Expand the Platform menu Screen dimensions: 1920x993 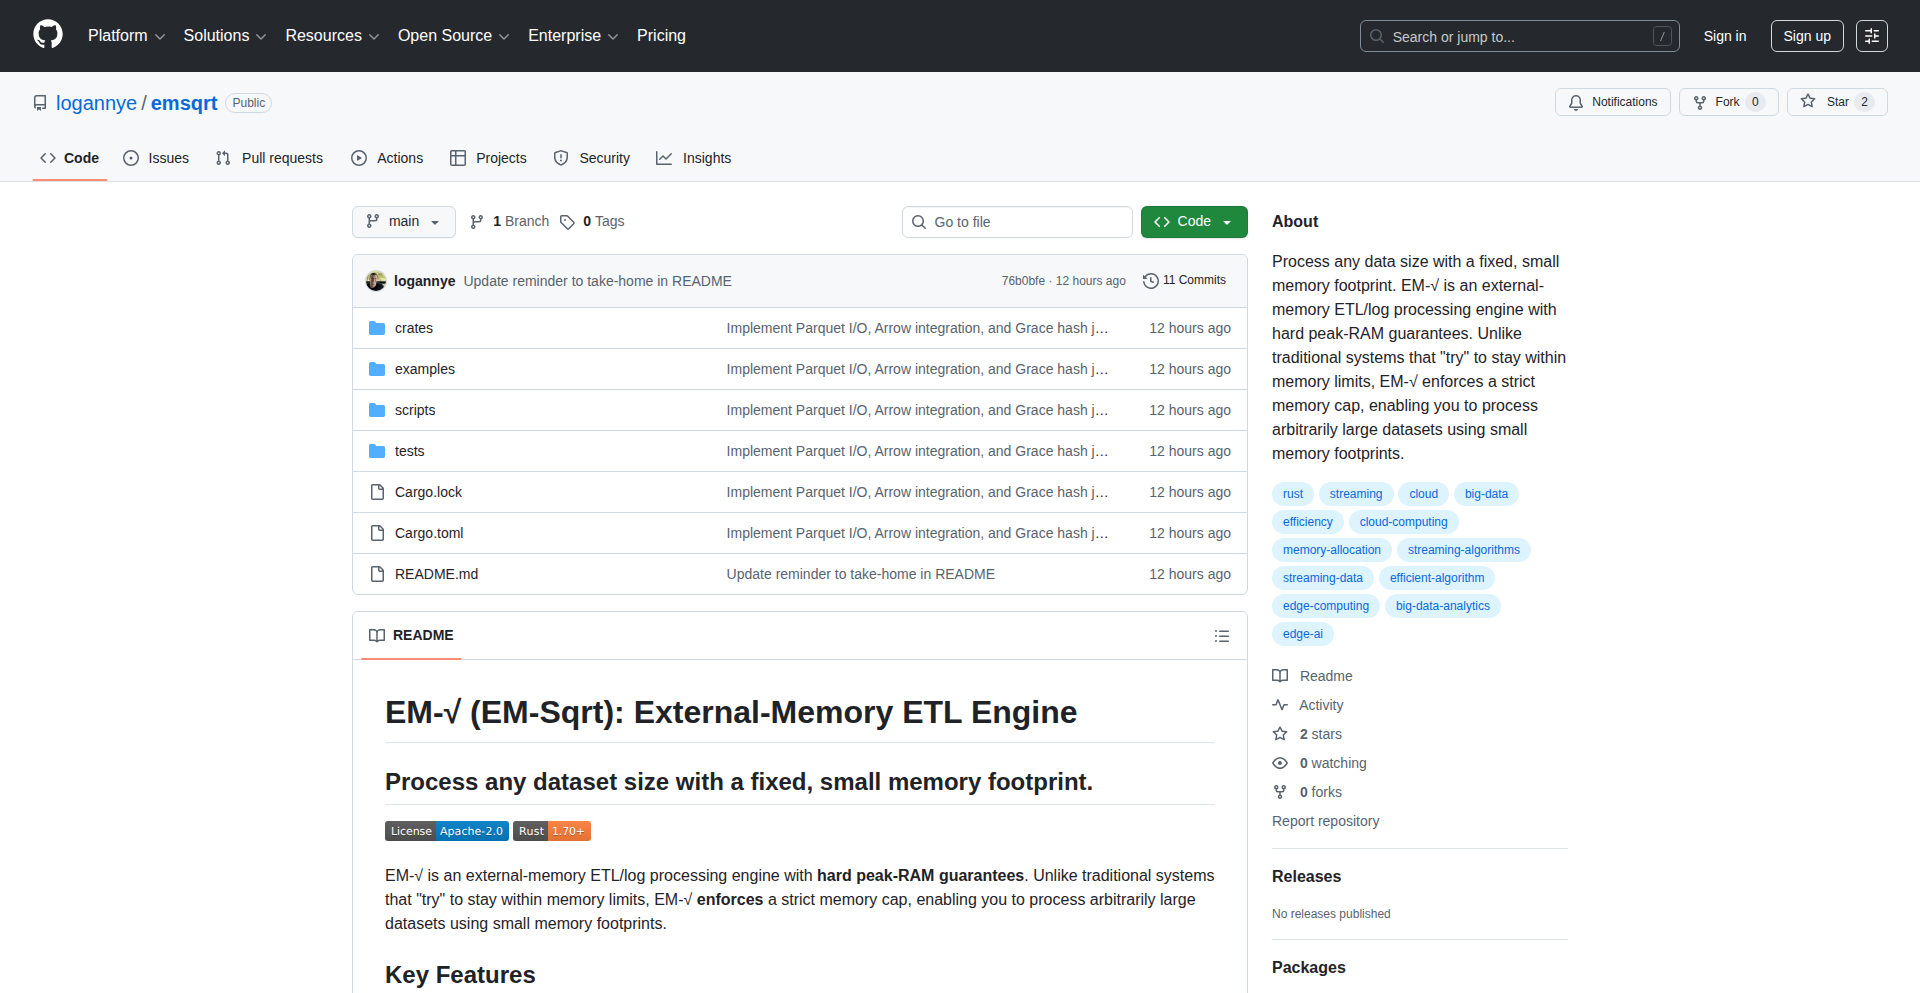point(126,35)
